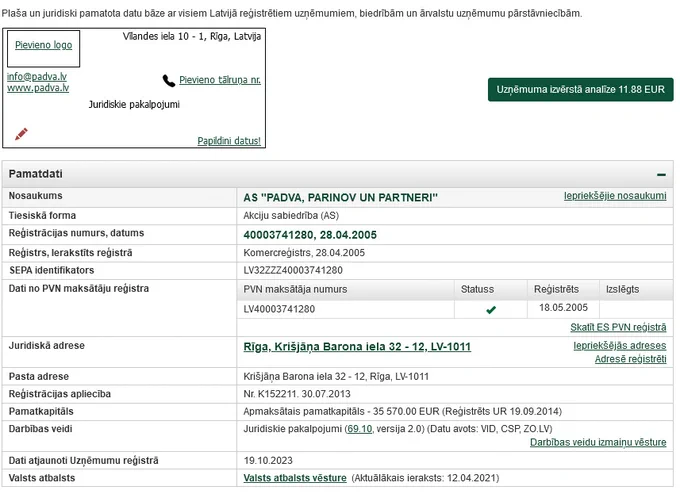
Task: Click the Pasta adrese row label
Action: point(39,376)
